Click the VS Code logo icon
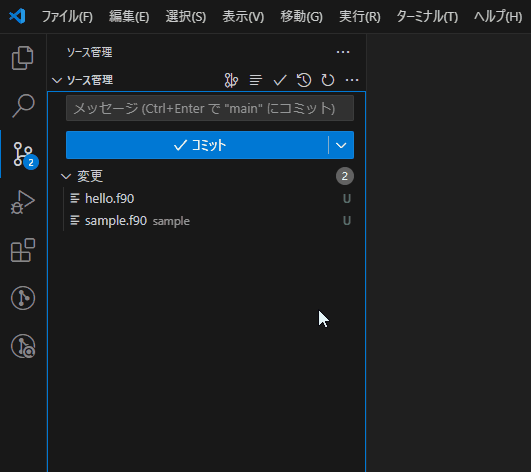This screenshot has height=472, width=531. [x=17, y=16]
